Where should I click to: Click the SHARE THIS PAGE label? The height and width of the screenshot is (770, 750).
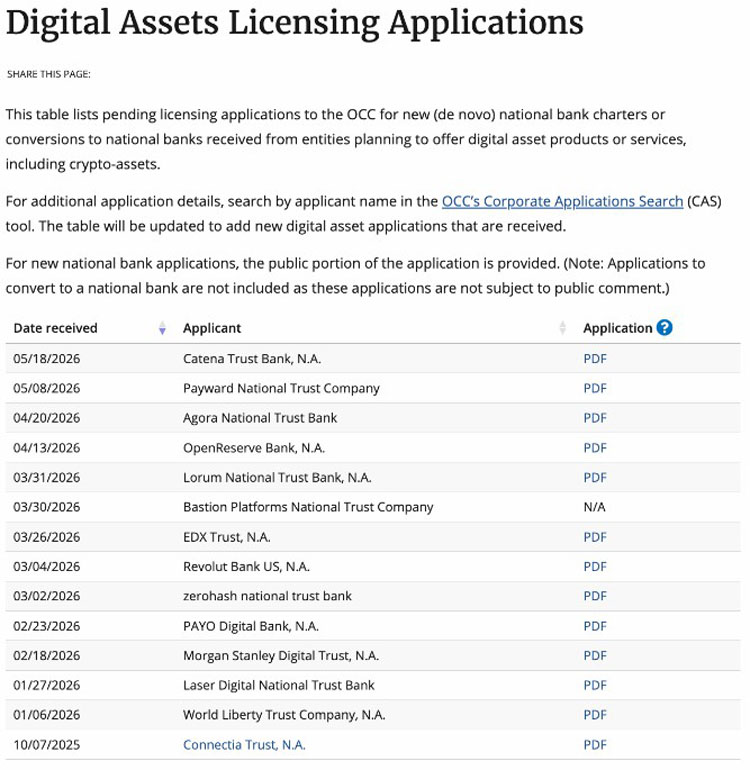pos(49,74)
